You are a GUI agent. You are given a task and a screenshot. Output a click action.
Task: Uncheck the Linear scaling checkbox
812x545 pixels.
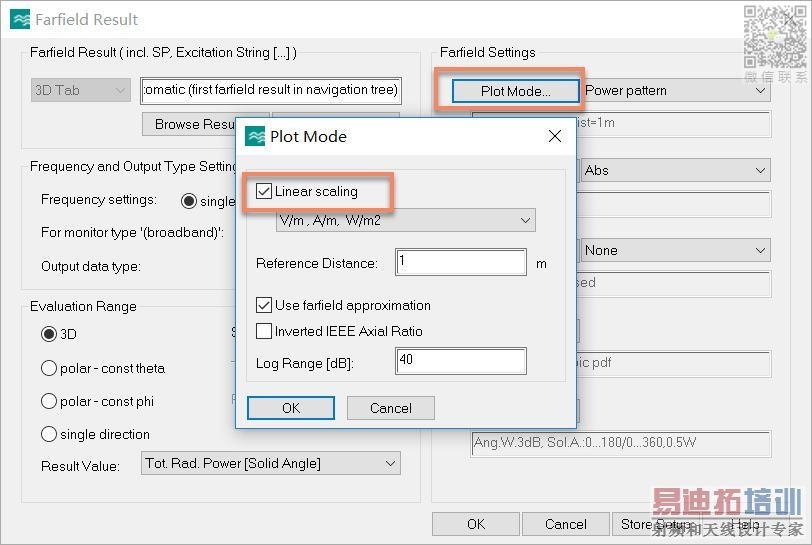[264, 191]
